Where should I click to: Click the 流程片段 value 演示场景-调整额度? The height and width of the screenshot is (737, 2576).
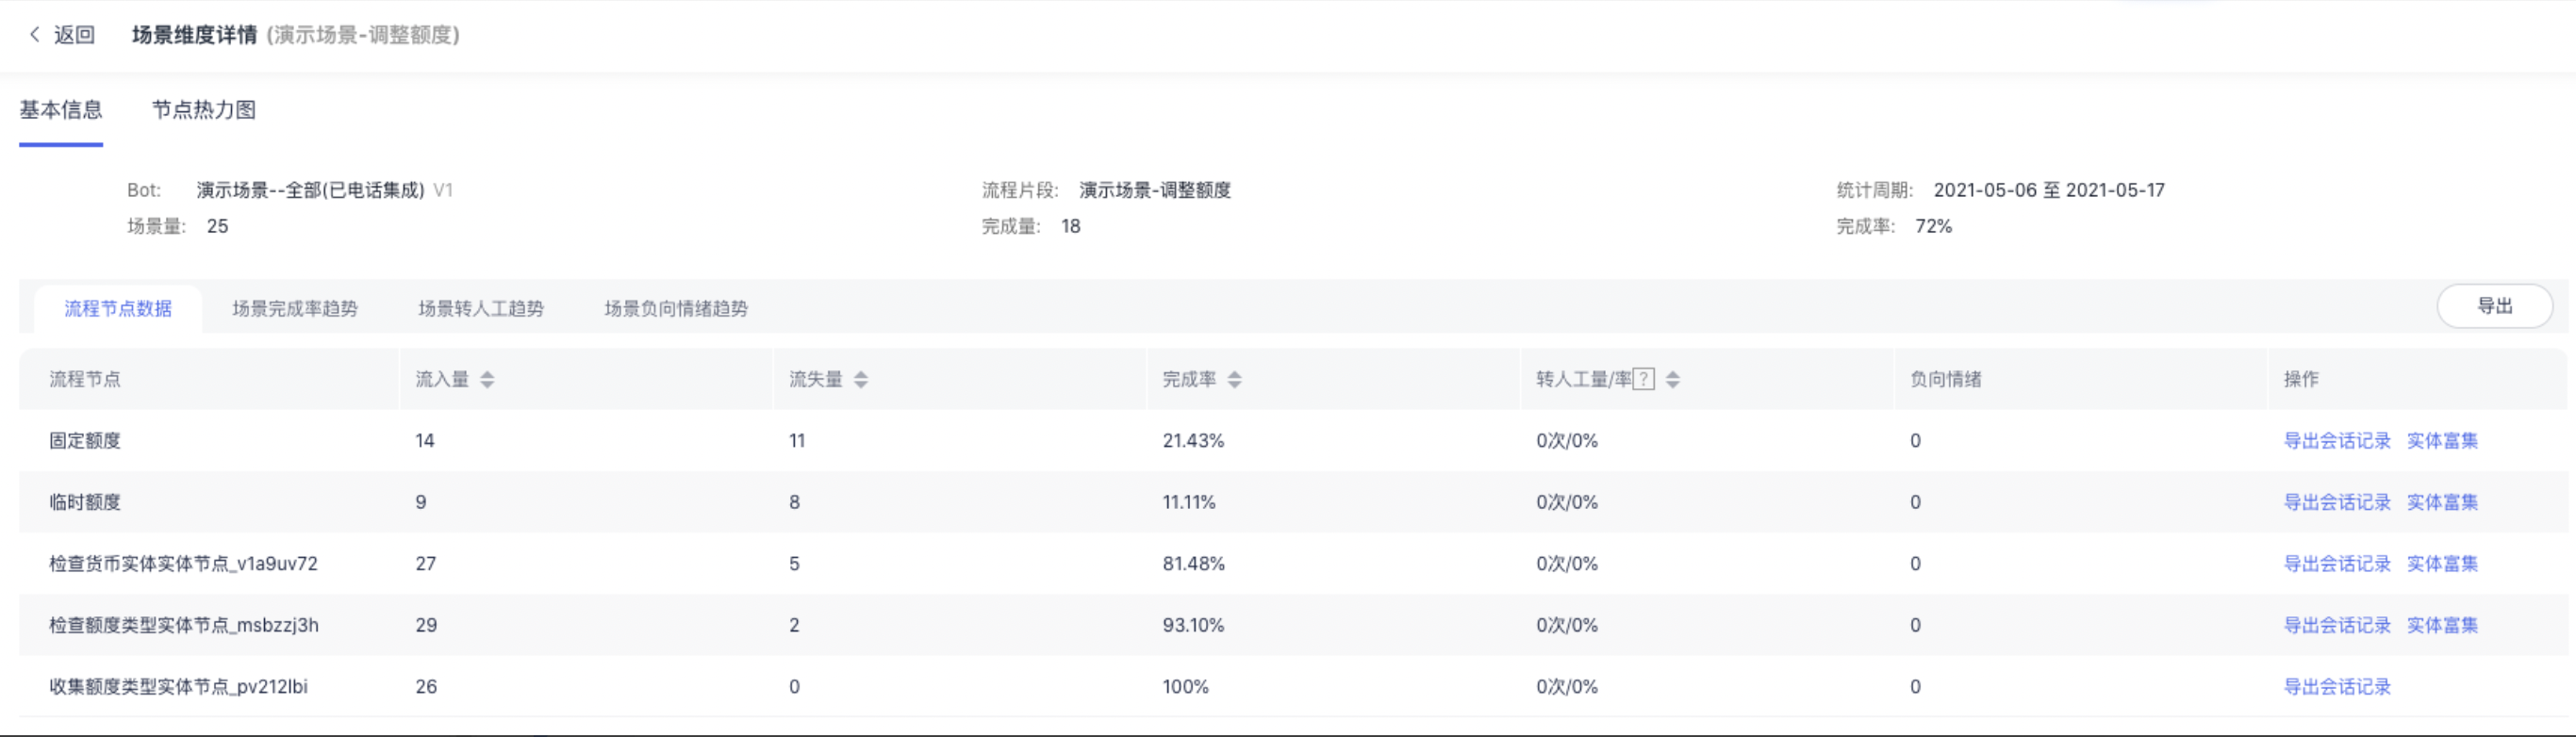(1155, 190)
